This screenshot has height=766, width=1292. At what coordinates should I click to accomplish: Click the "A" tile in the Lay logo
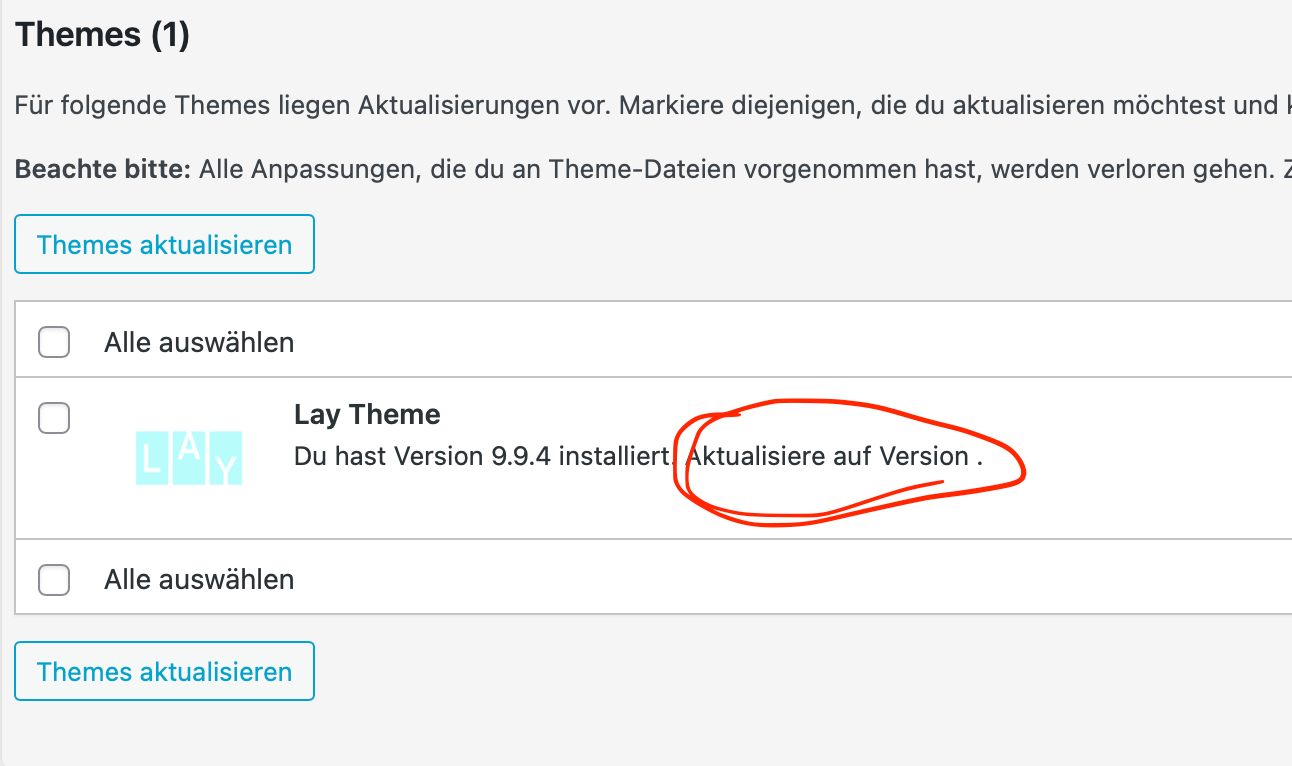[x=189, y=453]
